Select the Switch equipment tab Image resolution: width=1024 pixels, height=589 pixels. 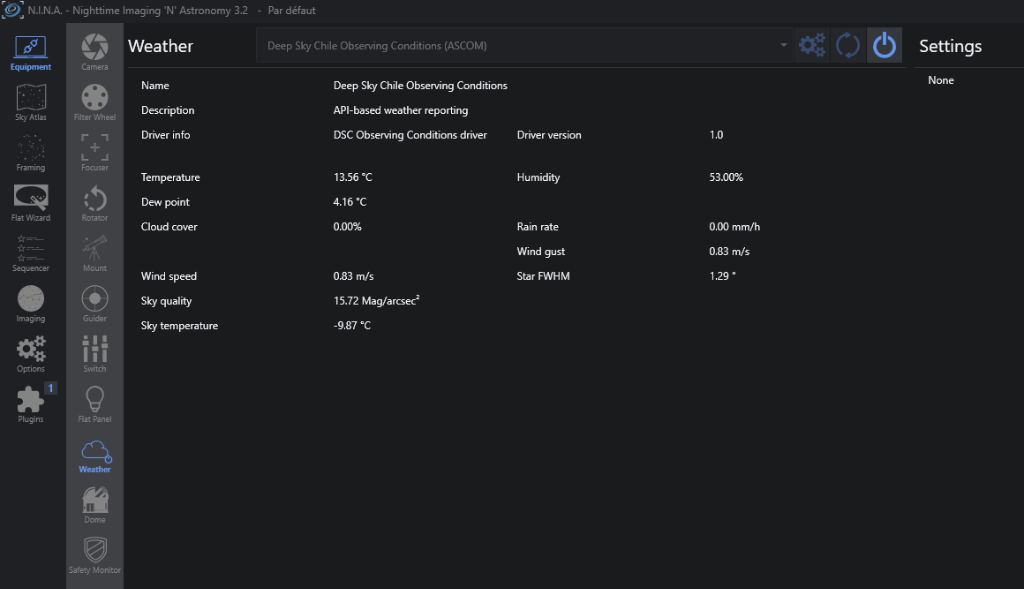[95, 354]
